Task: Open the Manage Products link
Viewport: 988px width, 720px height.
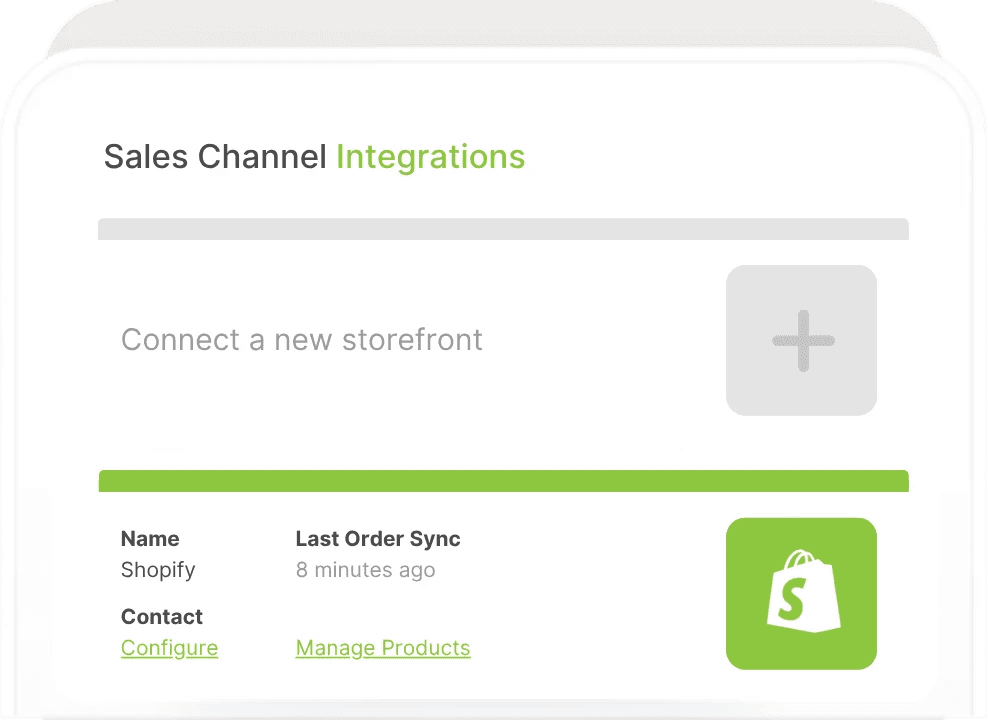Action: click(383, 648)
